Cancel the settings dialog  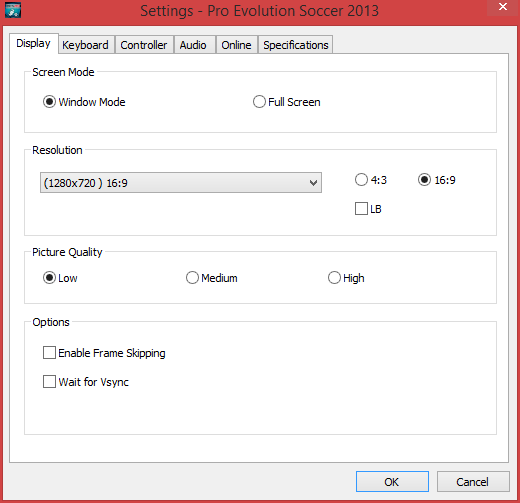click(x=473, y=482)
